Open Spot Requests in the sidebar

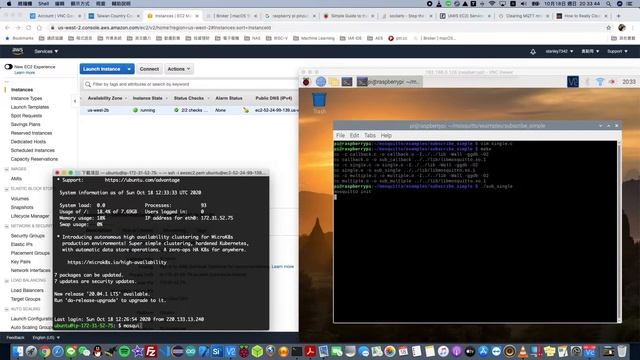(x=26, y=116)
